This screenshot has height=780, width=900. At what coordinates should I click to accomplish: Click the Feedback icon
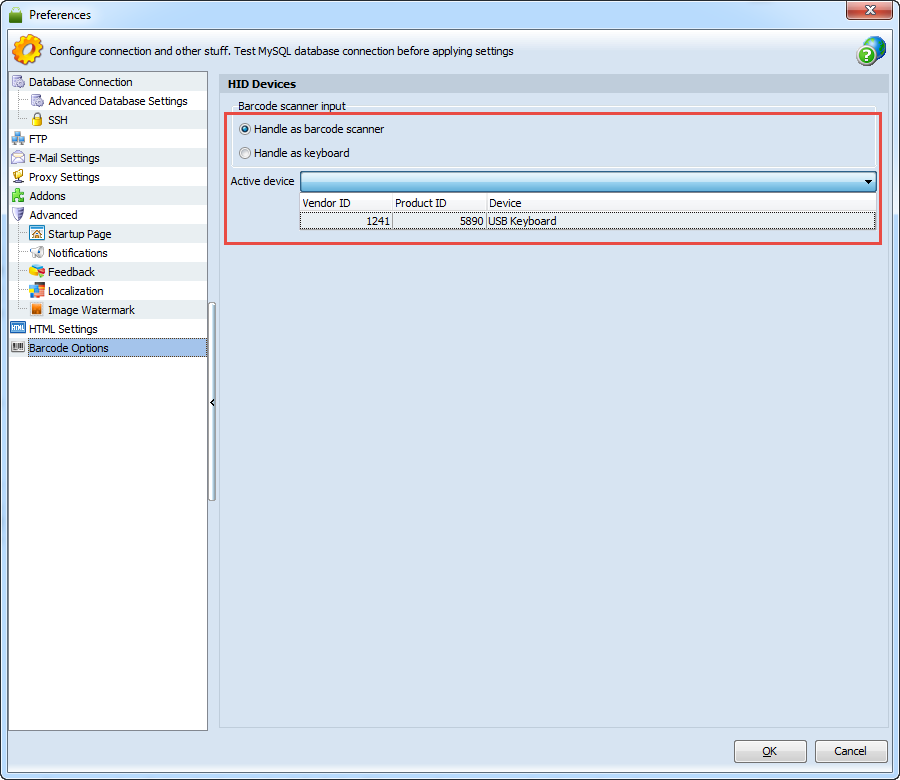tap(37, 271)
